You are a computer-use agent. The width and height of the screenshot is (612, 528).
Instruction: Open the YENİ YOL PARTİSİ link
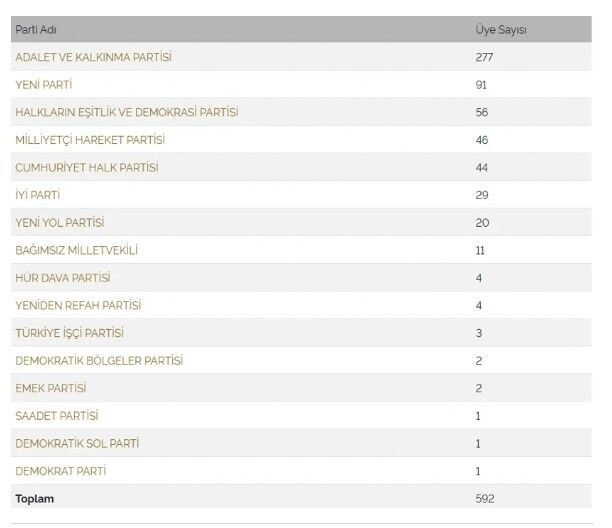pos(60,222)
